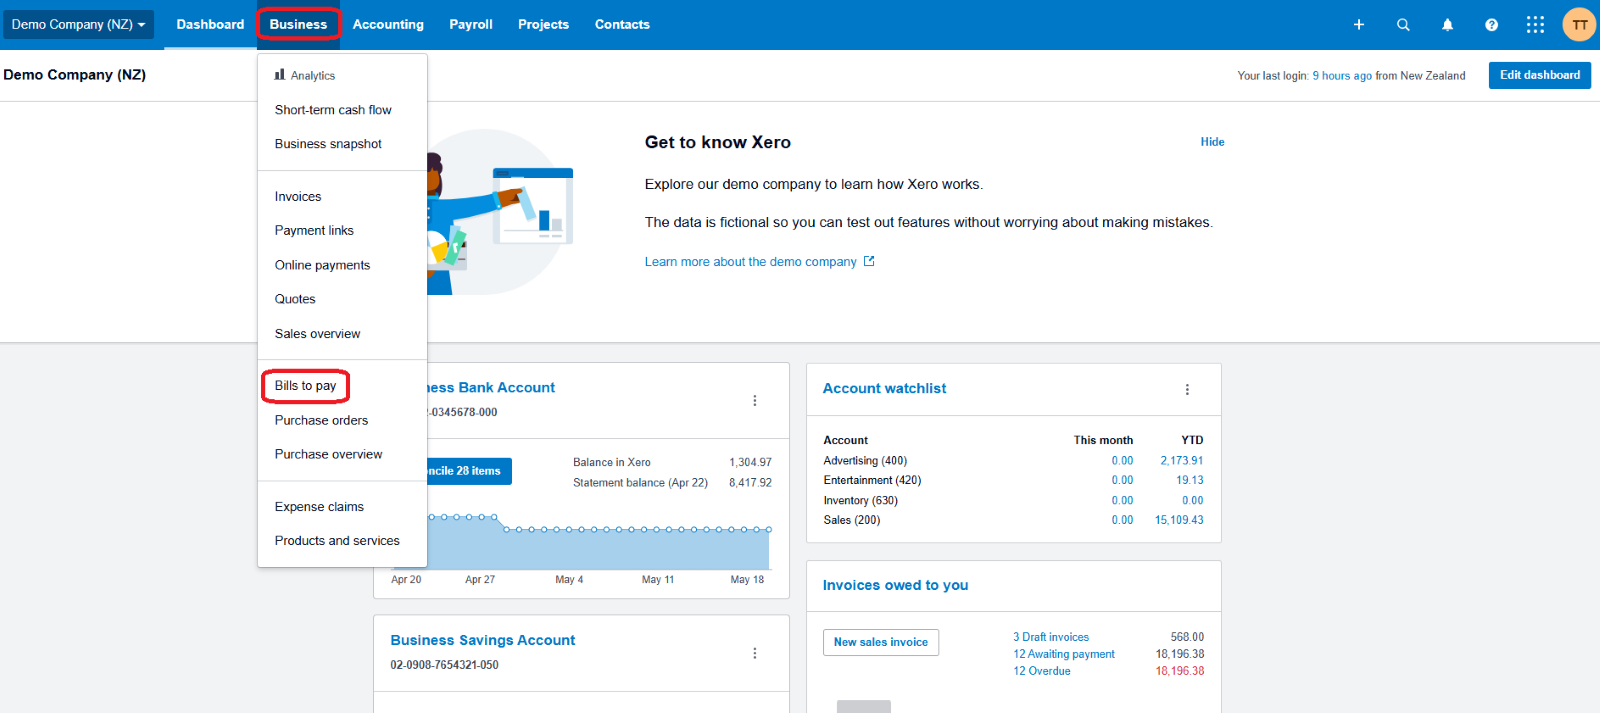Open Learn more about the demo company
This screenshot has height=713, width=1600.
[750, 262]
